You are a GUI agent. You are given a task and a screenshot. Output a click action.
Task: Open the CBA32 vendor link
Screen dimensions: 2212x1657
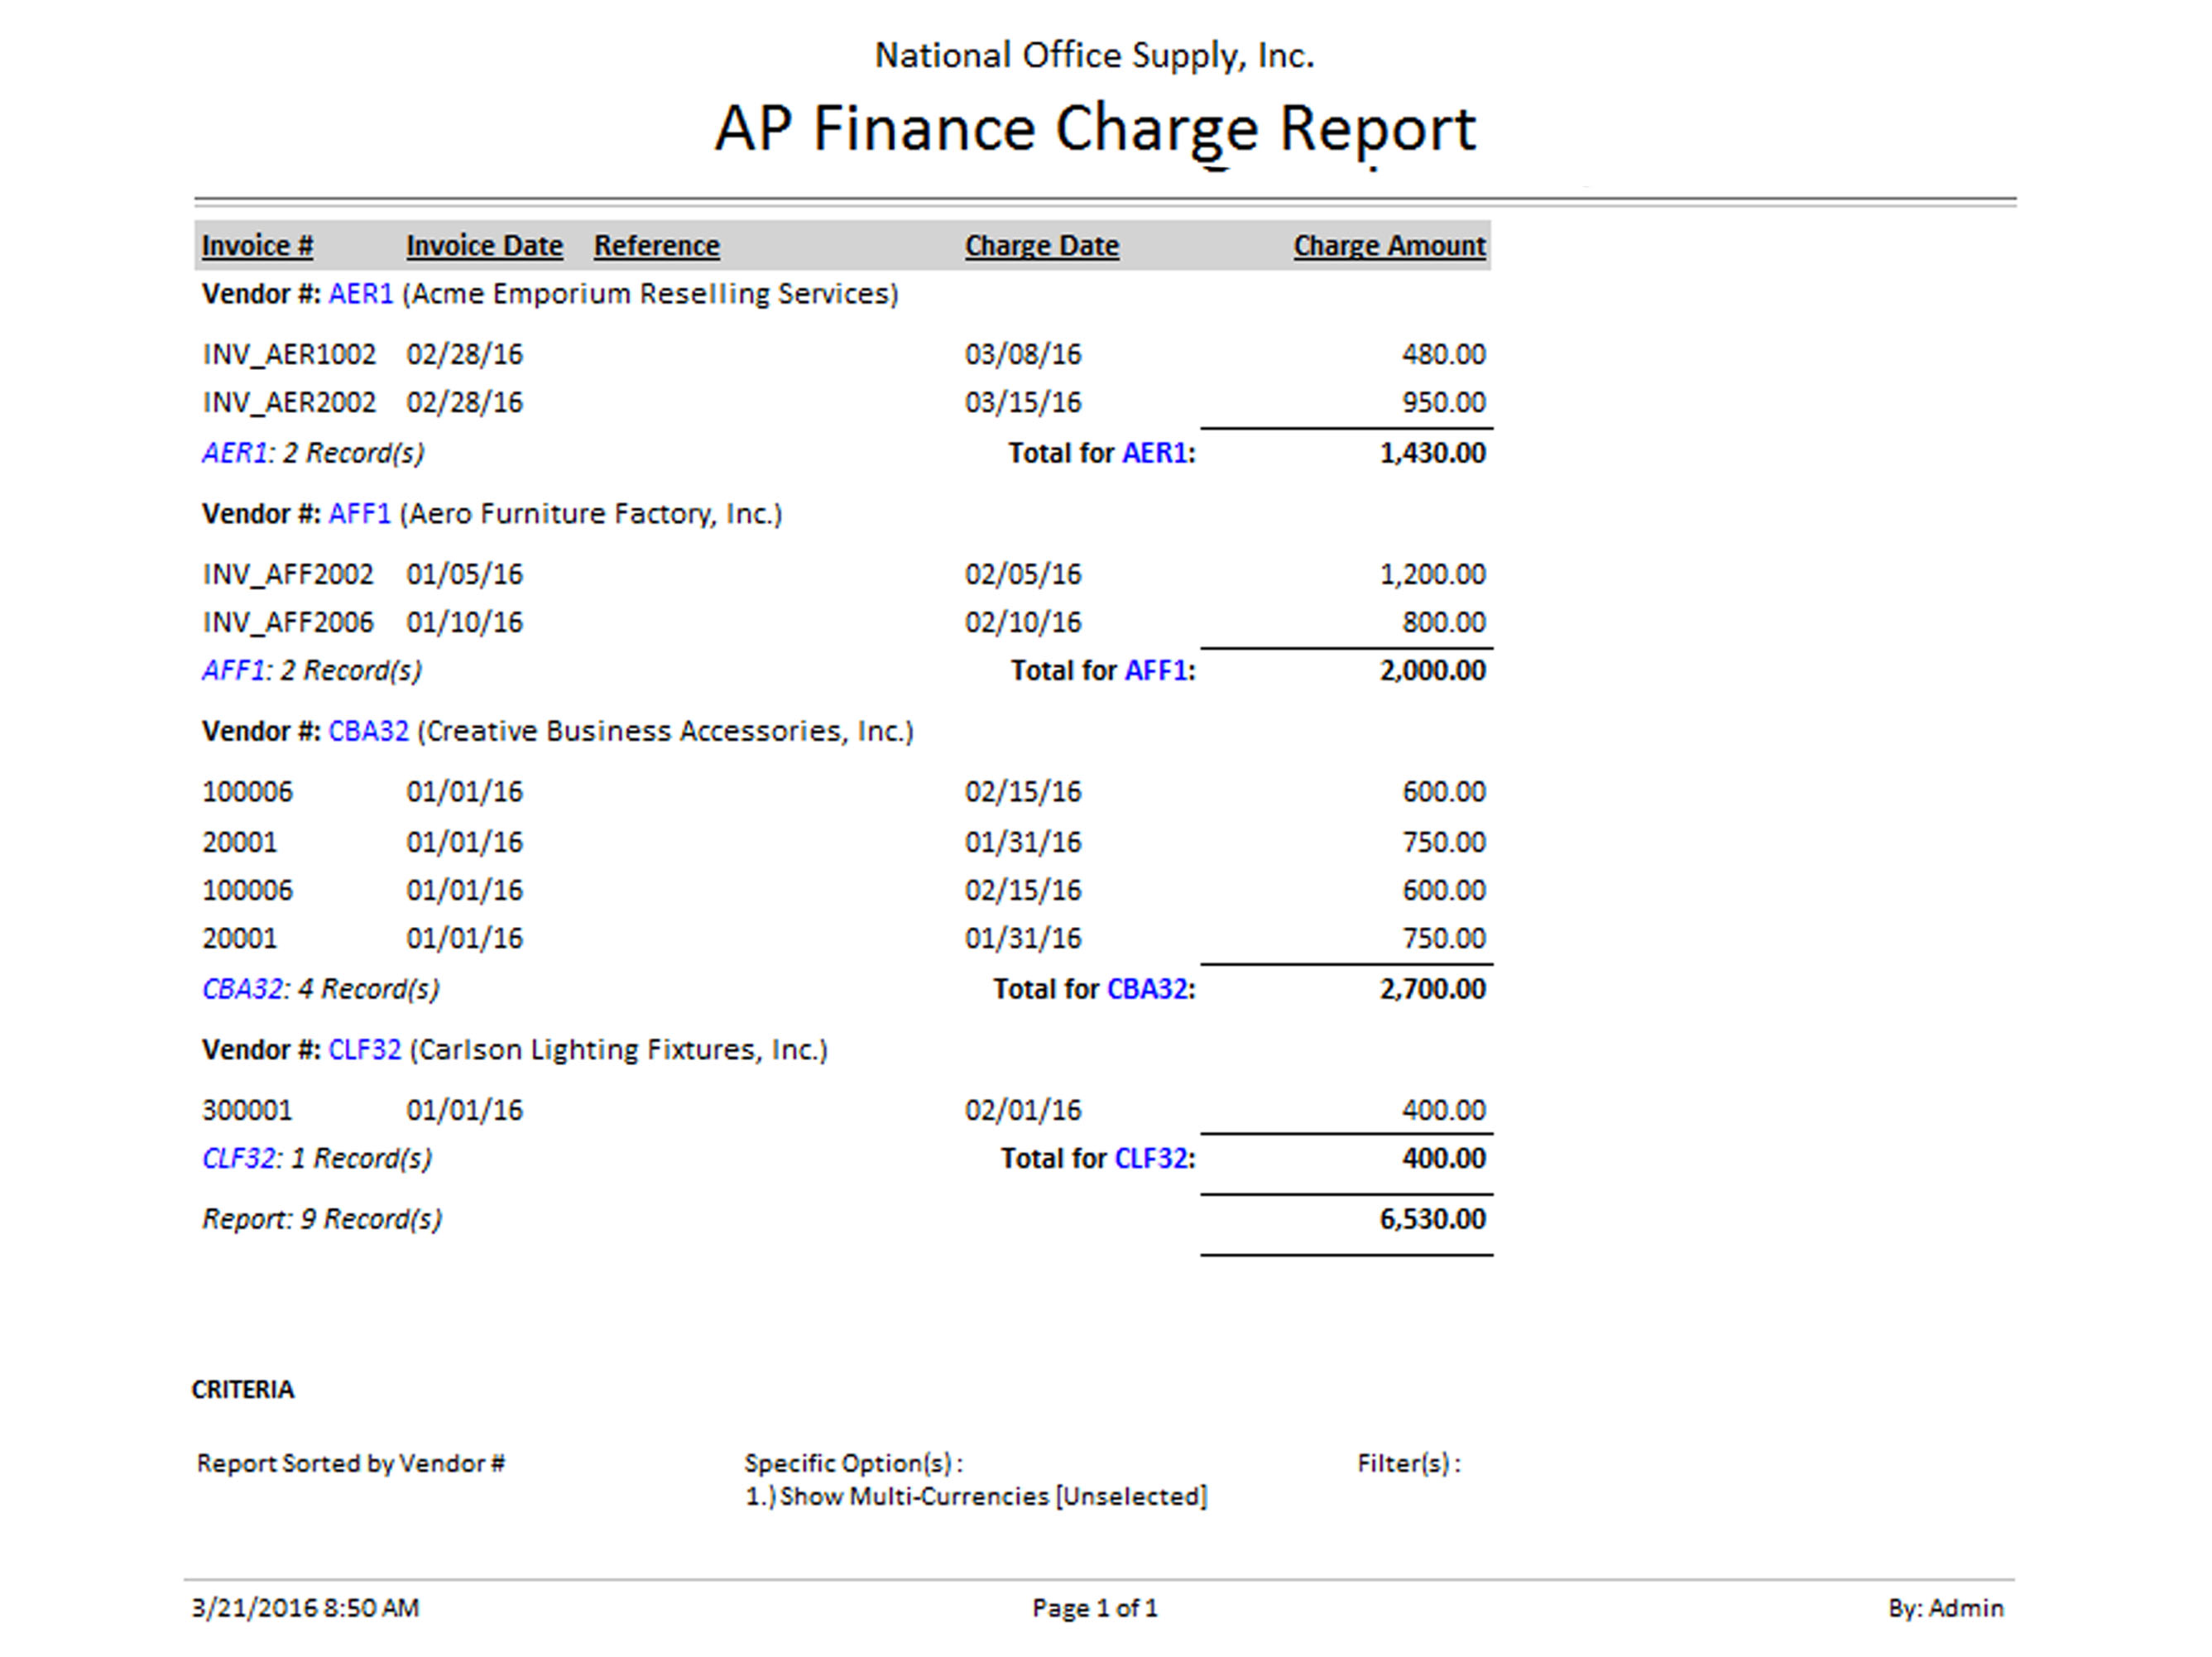368,732
